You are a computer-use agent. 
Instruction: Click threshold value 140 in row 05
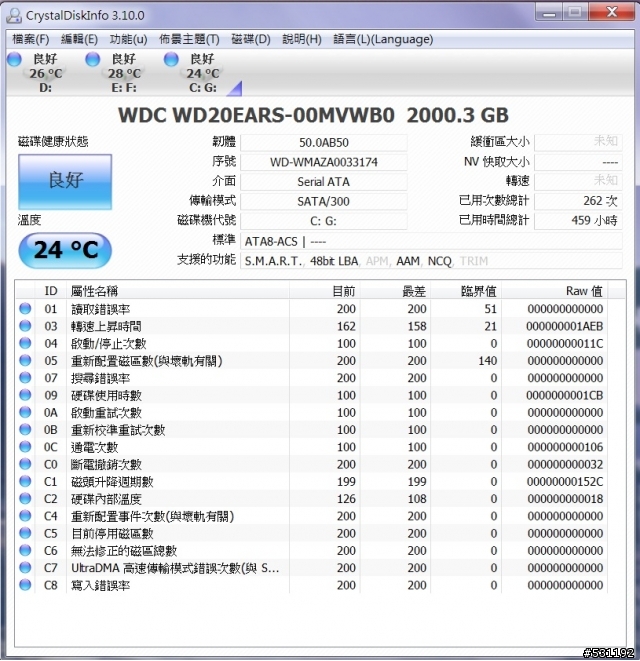point(487,361)
